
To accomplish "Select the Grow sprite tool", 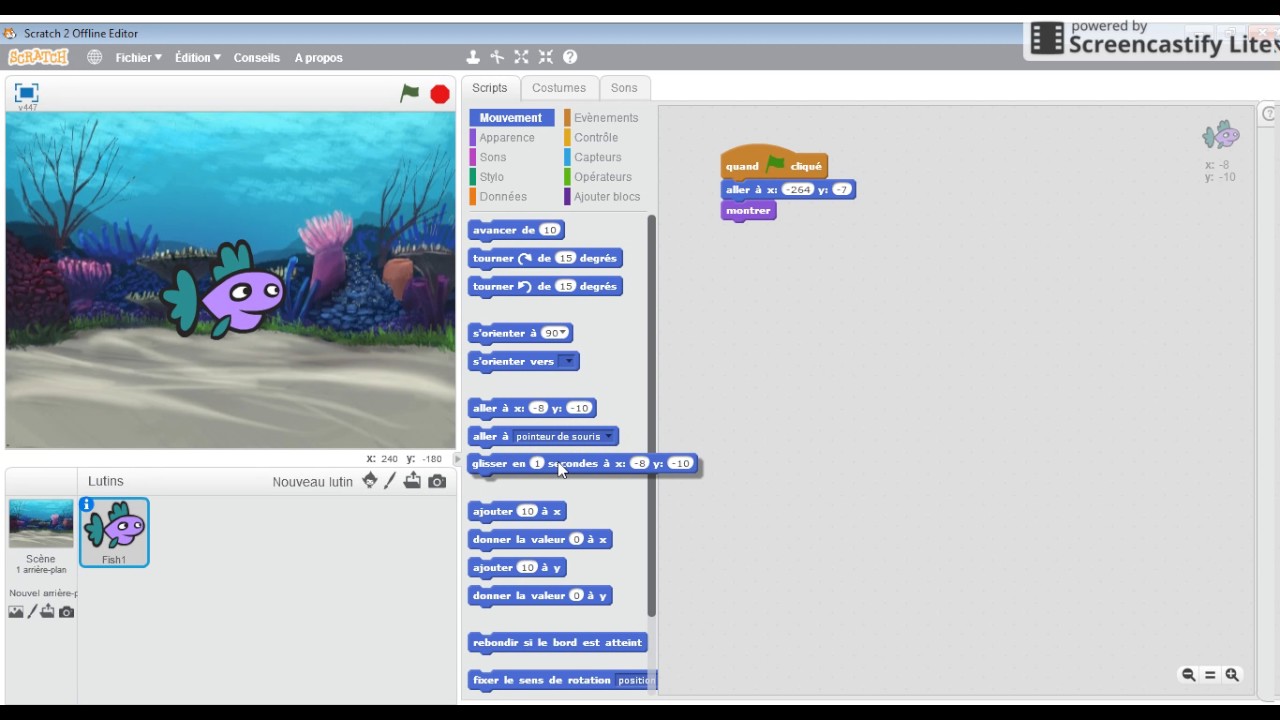I will (521, 57).
